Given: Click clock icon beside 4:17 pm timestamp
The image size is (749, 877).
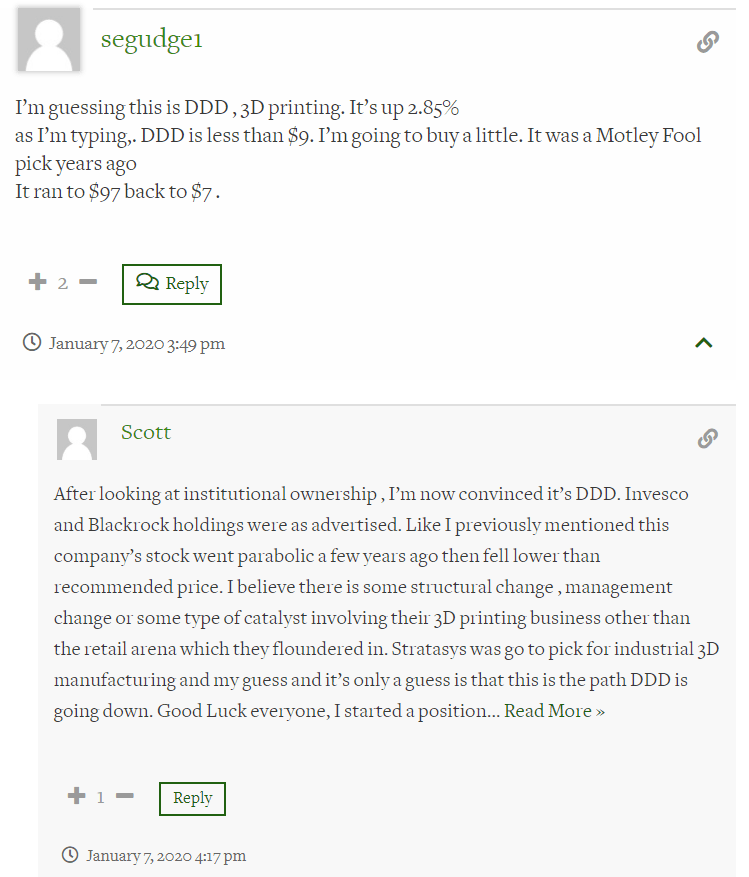Looking at the screenshot, I should [x=70, y=855].
